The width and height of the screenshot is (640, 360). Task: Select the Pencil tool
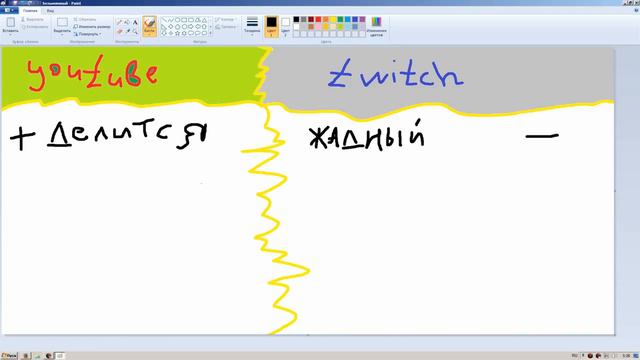point(119,22)
